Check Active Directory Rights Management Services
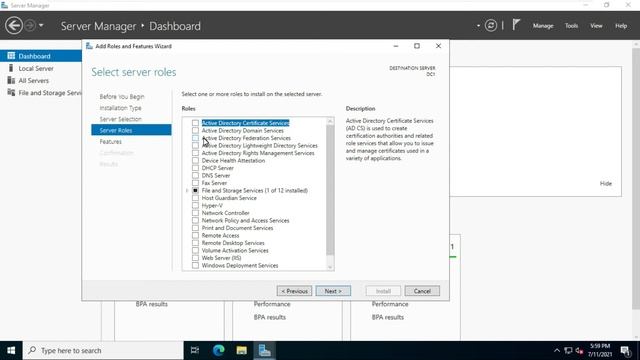The height and width of the screenshot is (360, 640). [x=195, y=153]
